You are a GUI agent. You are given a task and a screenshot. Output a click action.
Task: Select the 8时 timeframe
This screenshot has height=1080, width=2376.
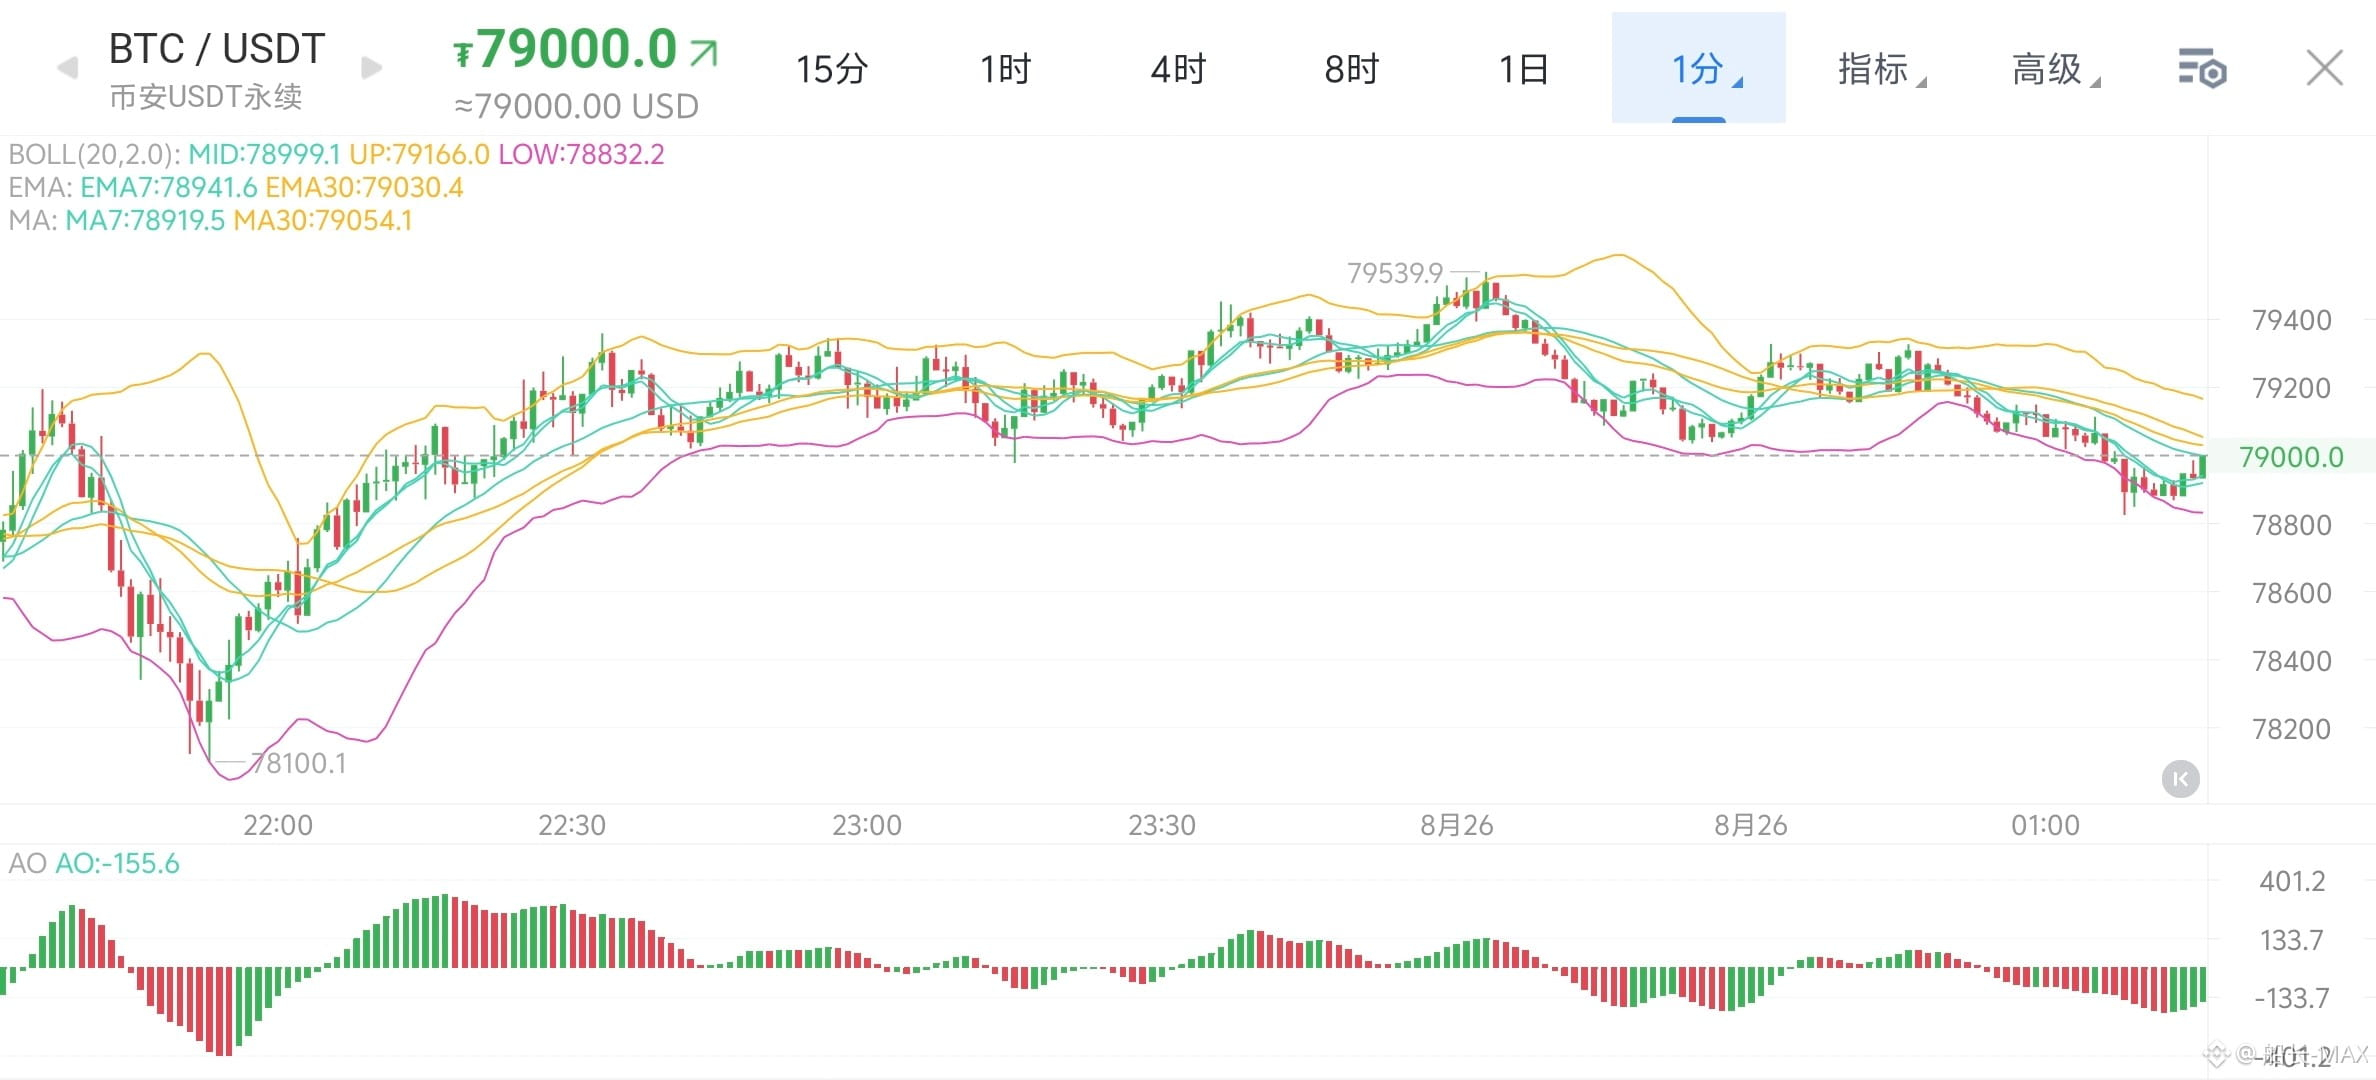pos(1351,69)
